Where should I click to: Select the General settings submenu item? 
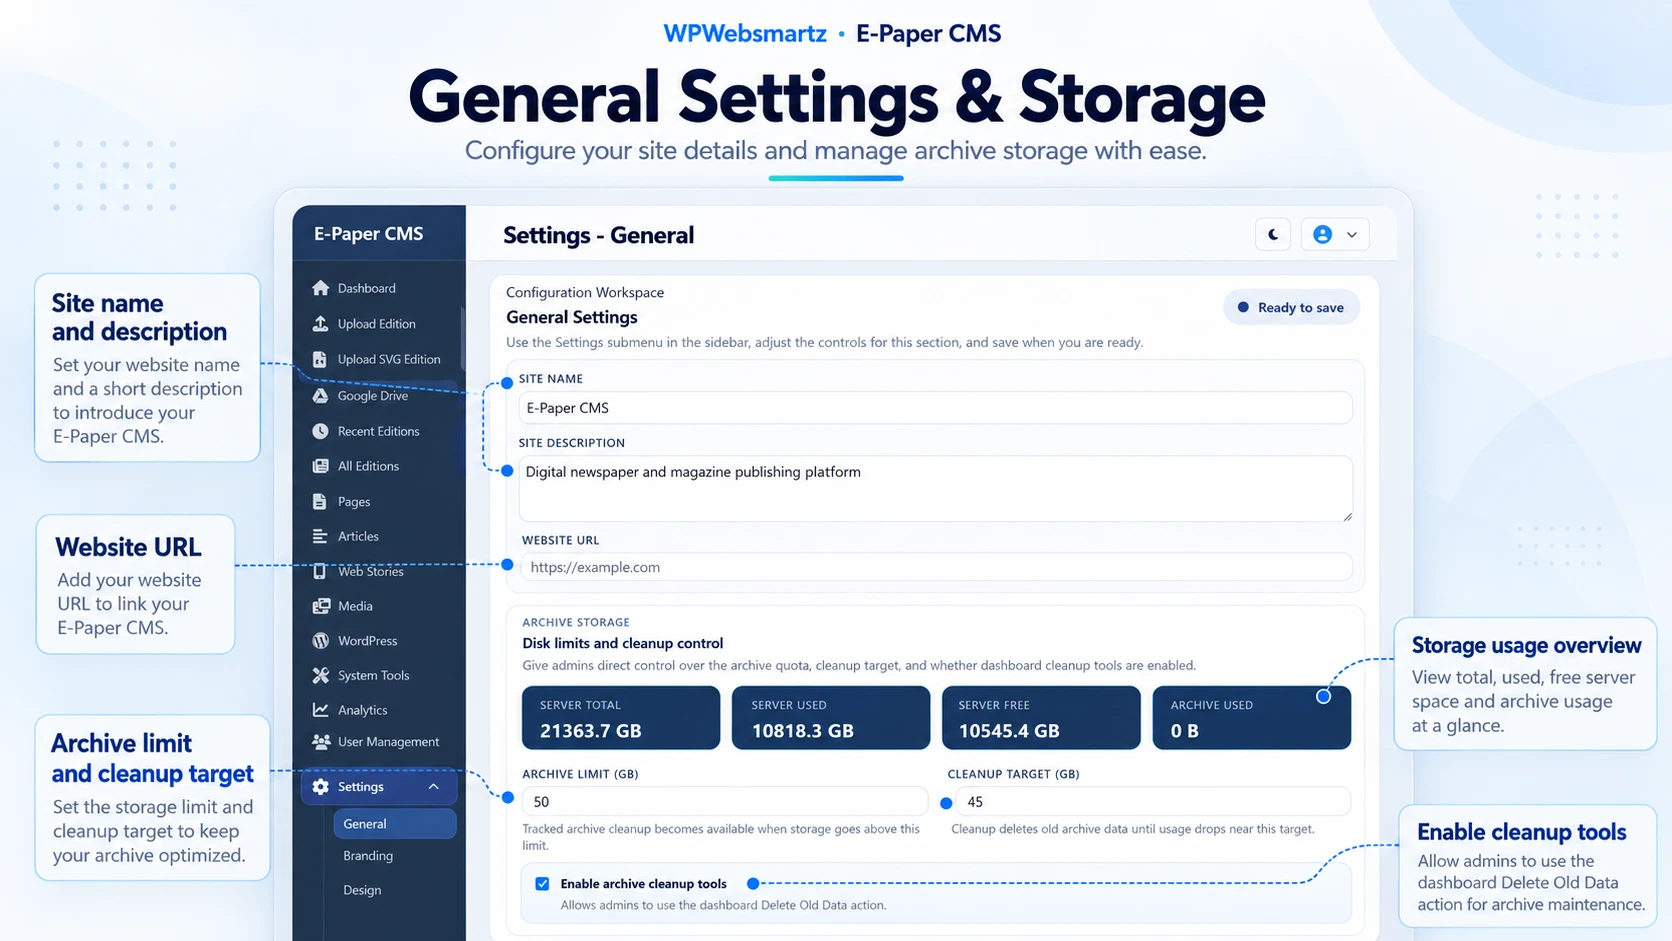[x=395, y=824]
